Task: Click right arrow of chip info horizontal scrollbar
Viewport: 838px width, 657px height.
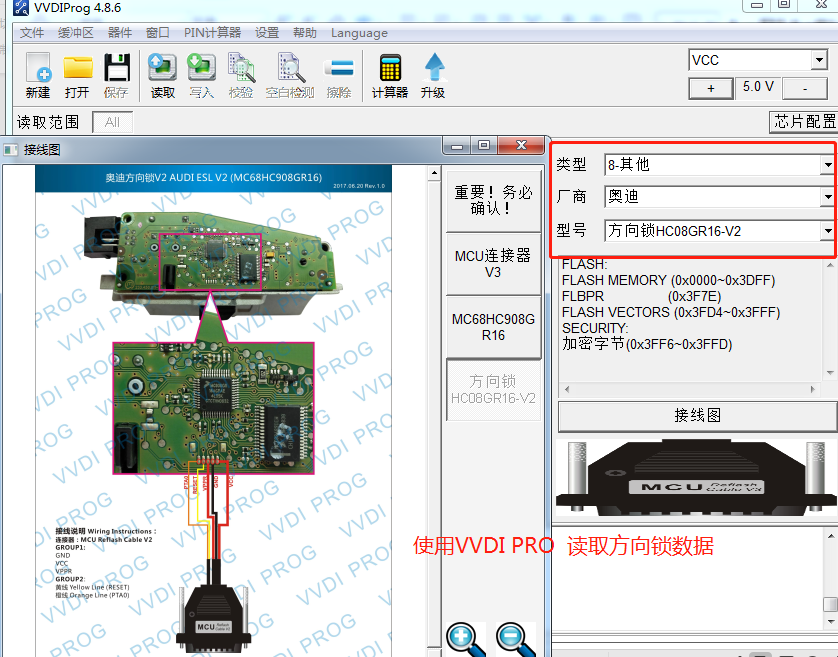Action: [x=813, y=390]
